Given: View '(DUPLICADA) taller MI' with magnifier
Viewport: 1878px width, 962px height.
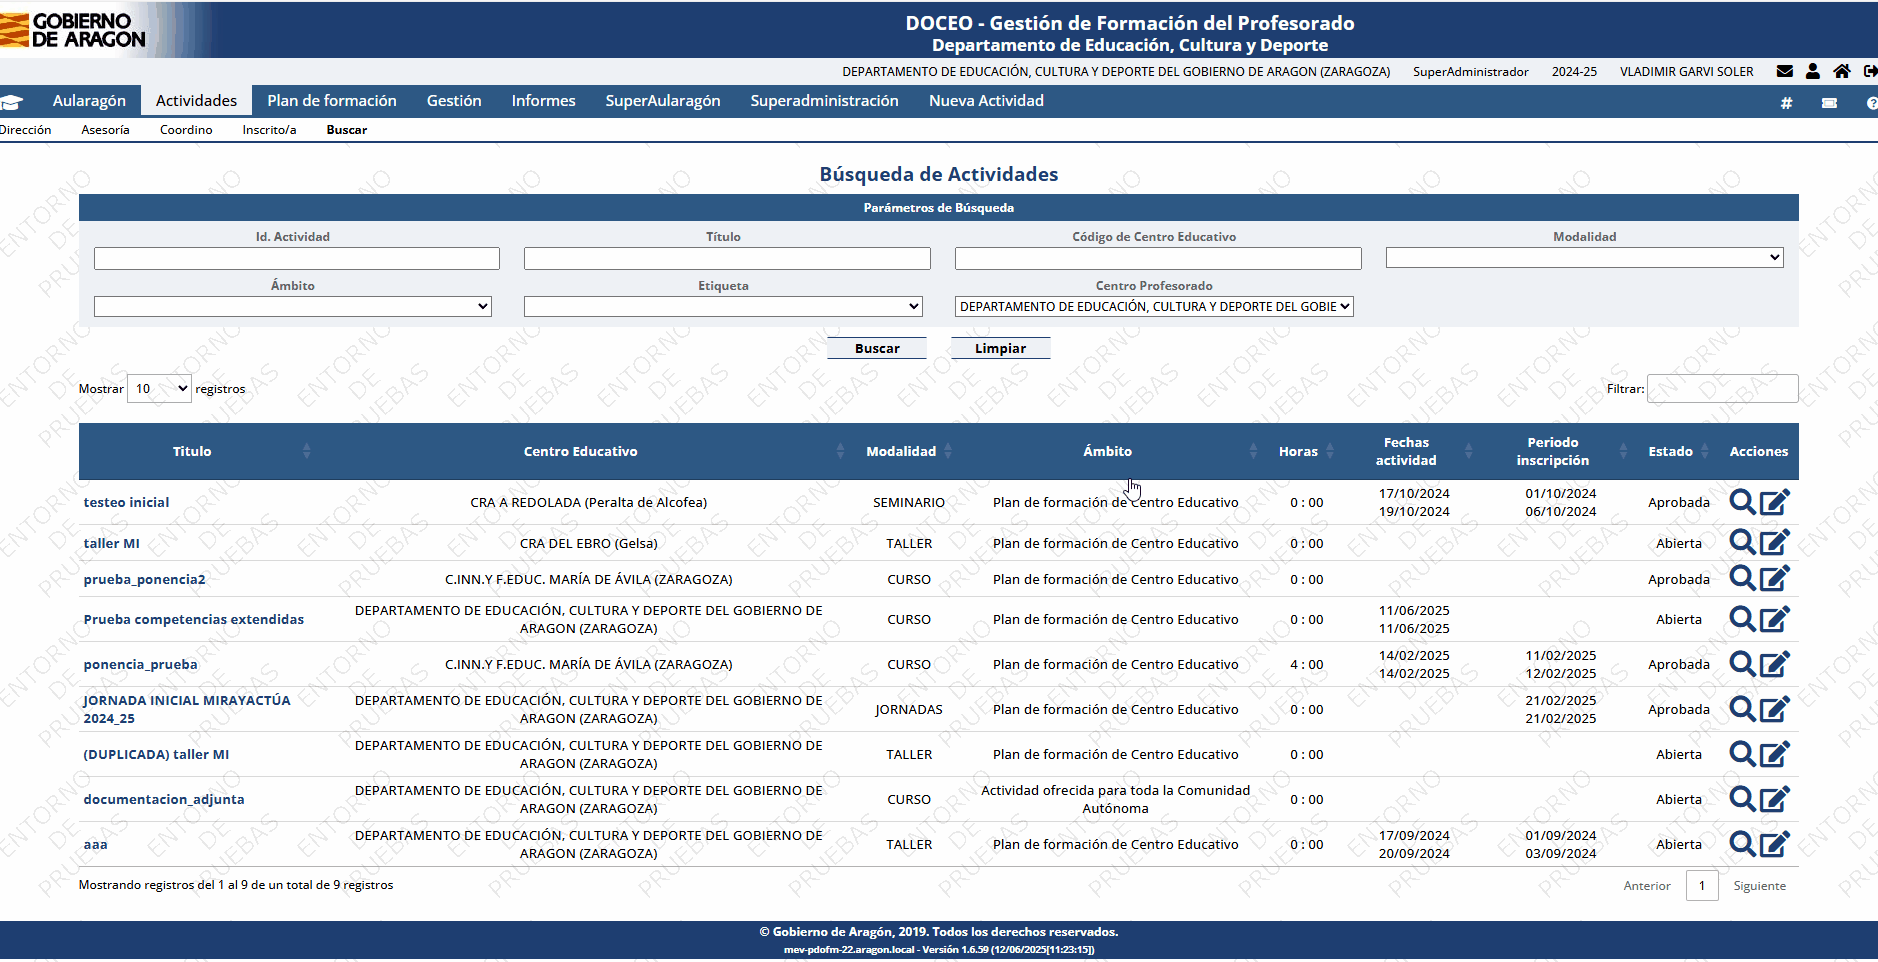Looking at the screenshot, I should pos(1742,754).
